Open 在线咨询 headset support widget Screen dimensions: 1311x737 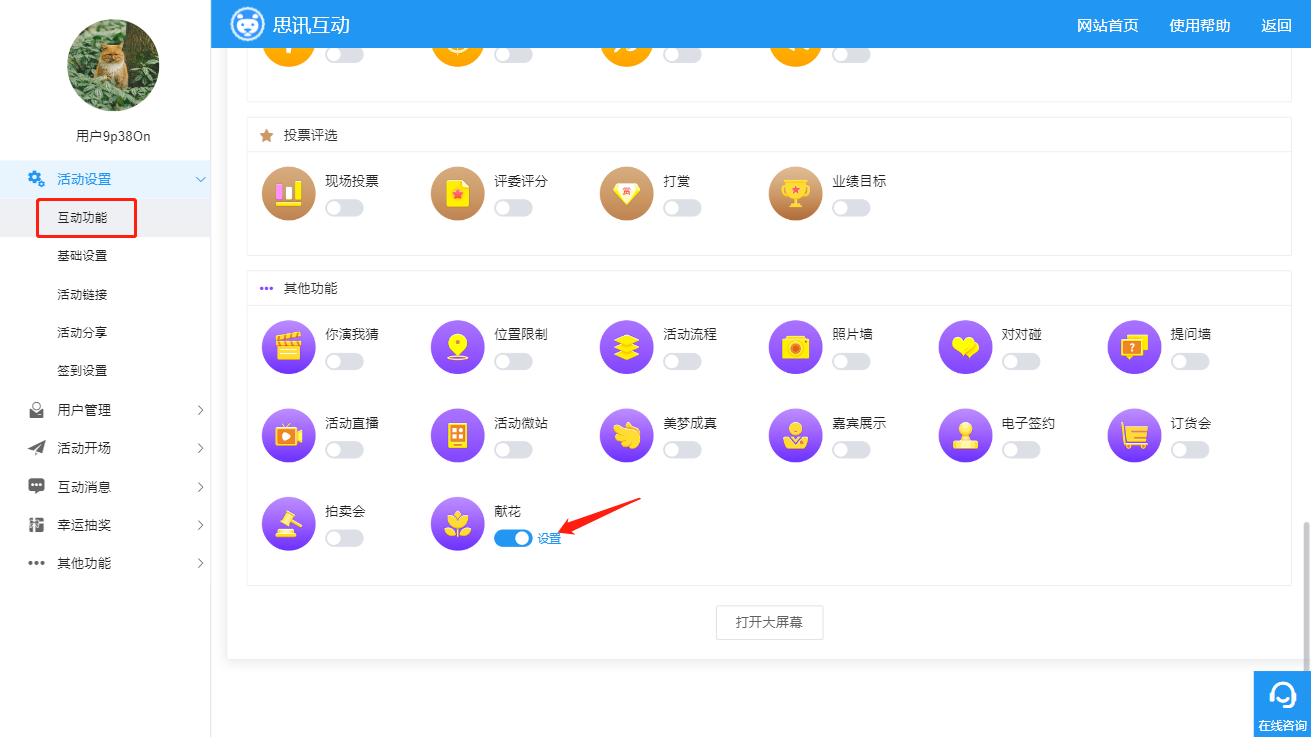1282,704
